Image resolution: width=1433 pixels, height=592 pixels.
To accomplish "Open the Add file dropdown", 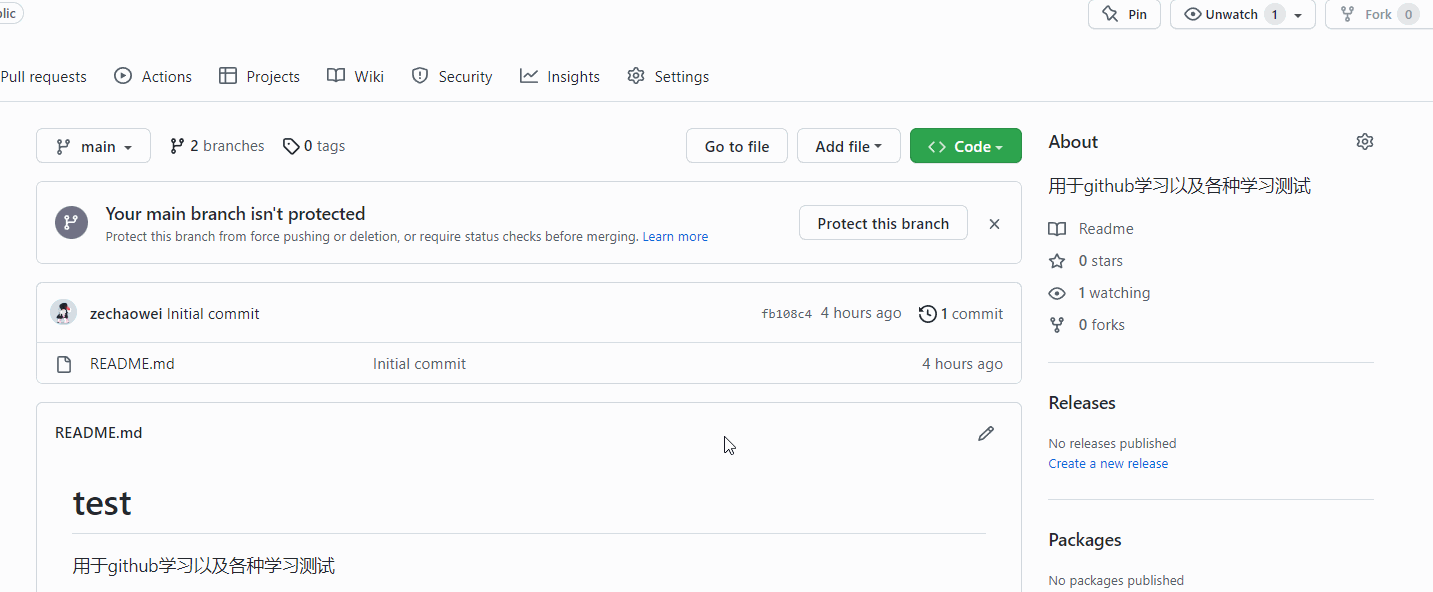I will pos(848,145).
